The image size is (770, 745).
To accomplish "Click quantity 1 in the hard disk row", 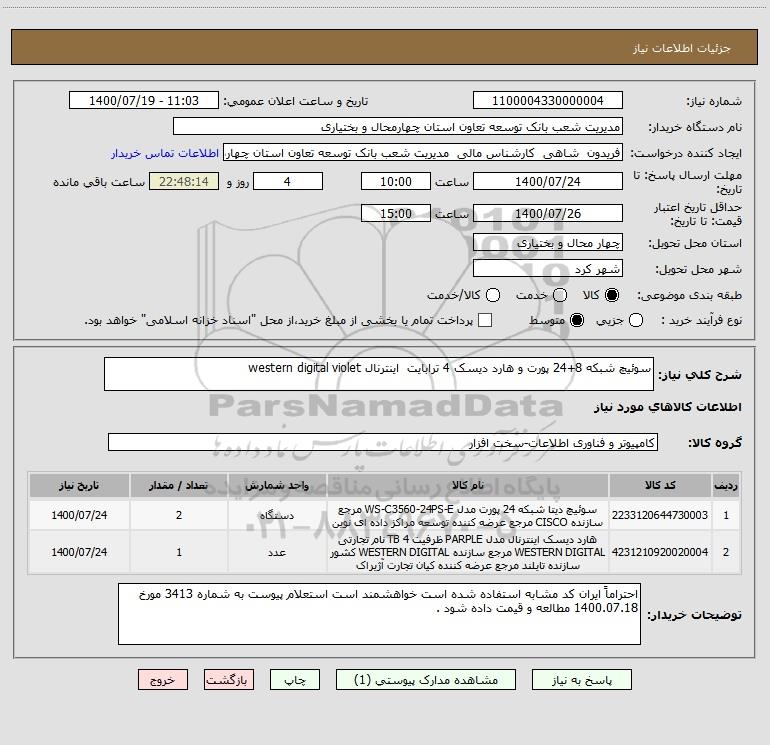I will pos(179,552).
